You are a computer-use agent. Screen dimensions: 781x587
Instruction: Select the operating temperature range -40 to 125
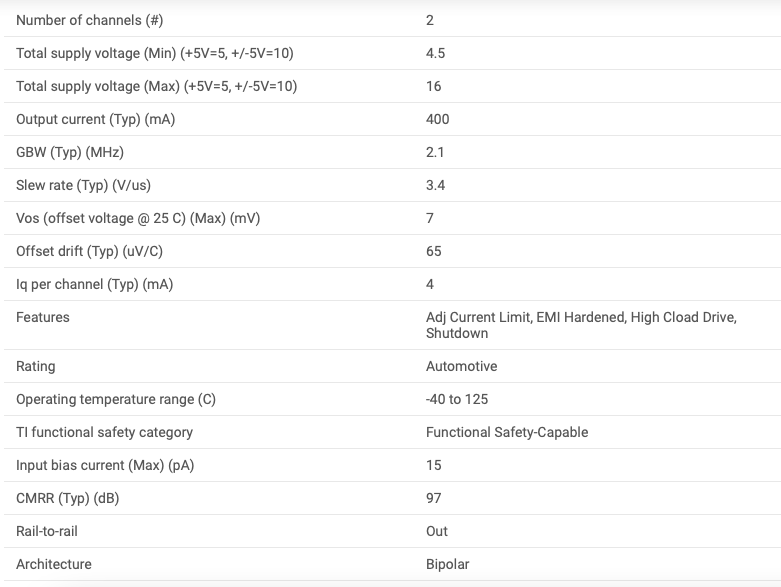coord(457,399)
